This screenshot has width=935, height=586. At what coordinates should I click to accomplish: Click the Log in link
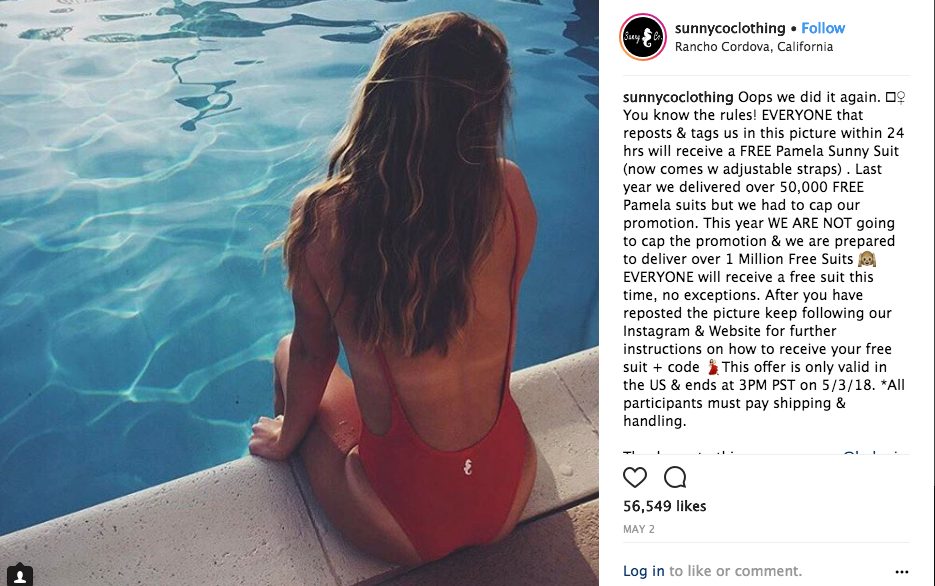(x=643, y=571)
